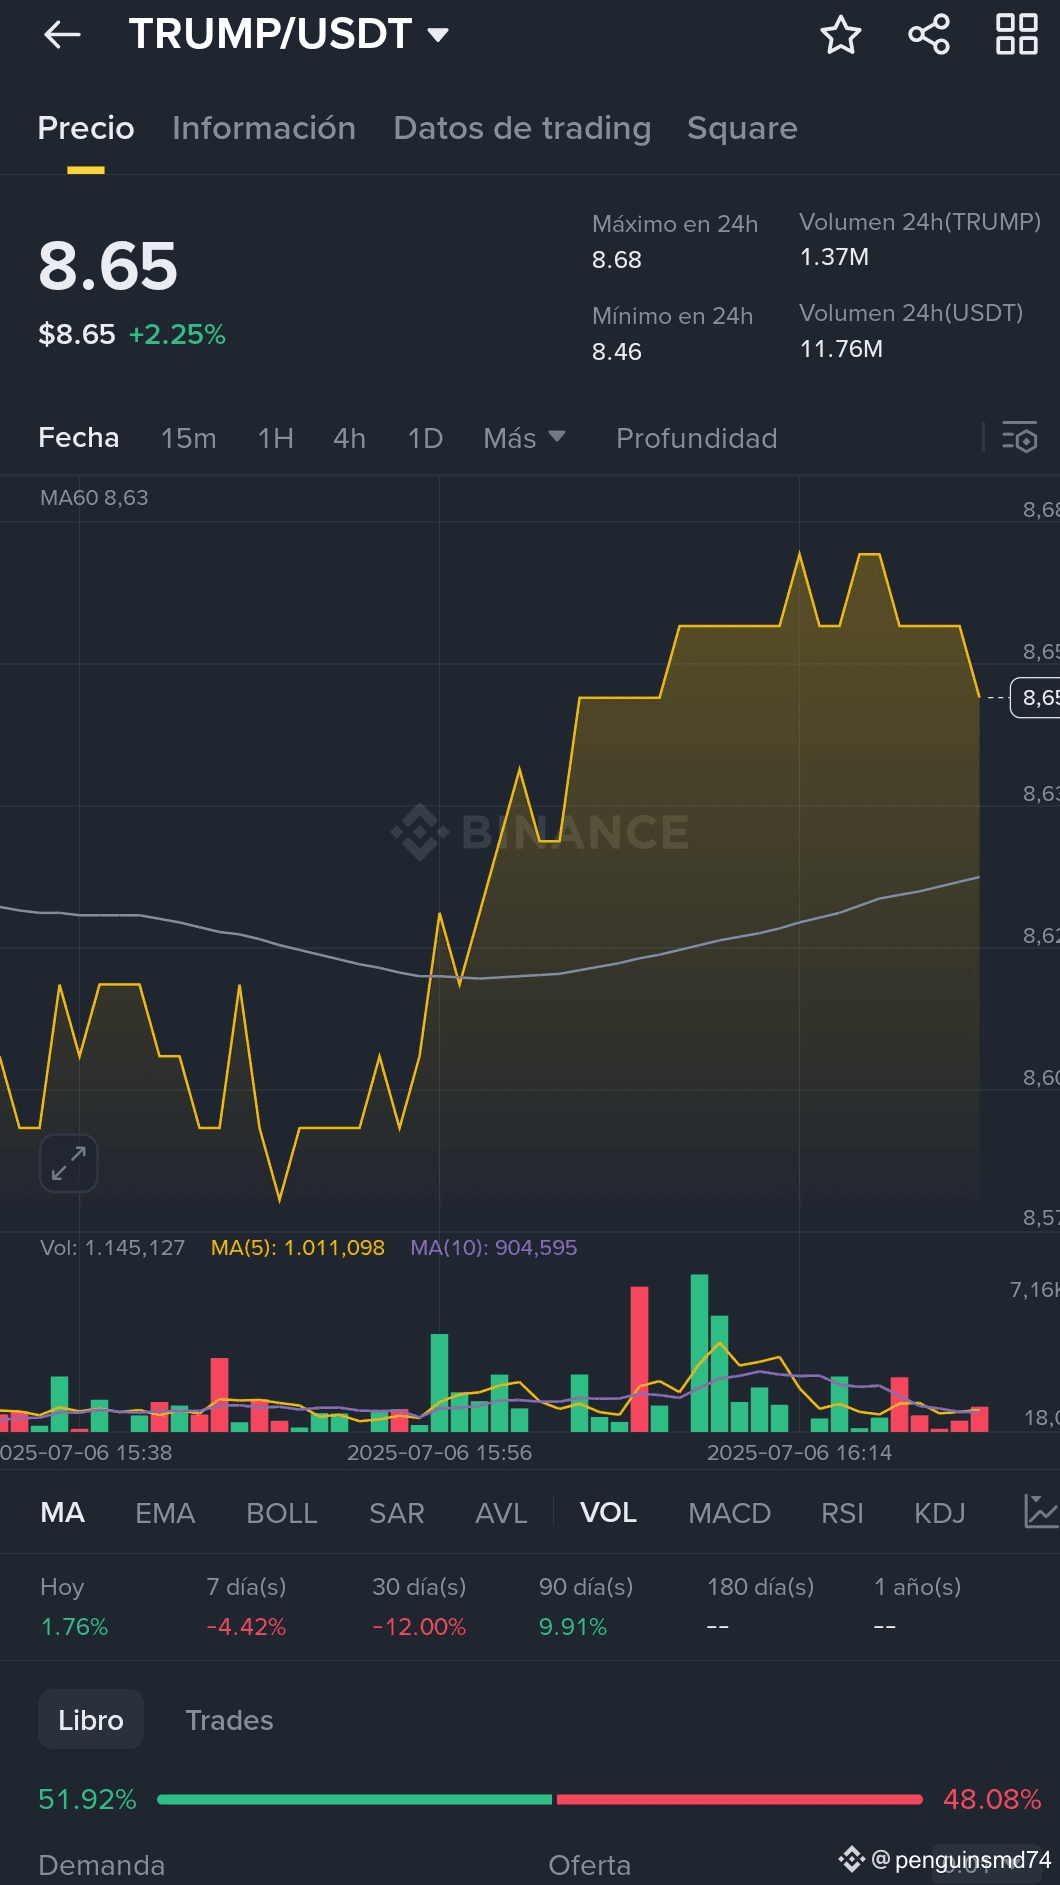
Task: Tap the 180 día(s) performance entry
Action: click(760, 1606)
